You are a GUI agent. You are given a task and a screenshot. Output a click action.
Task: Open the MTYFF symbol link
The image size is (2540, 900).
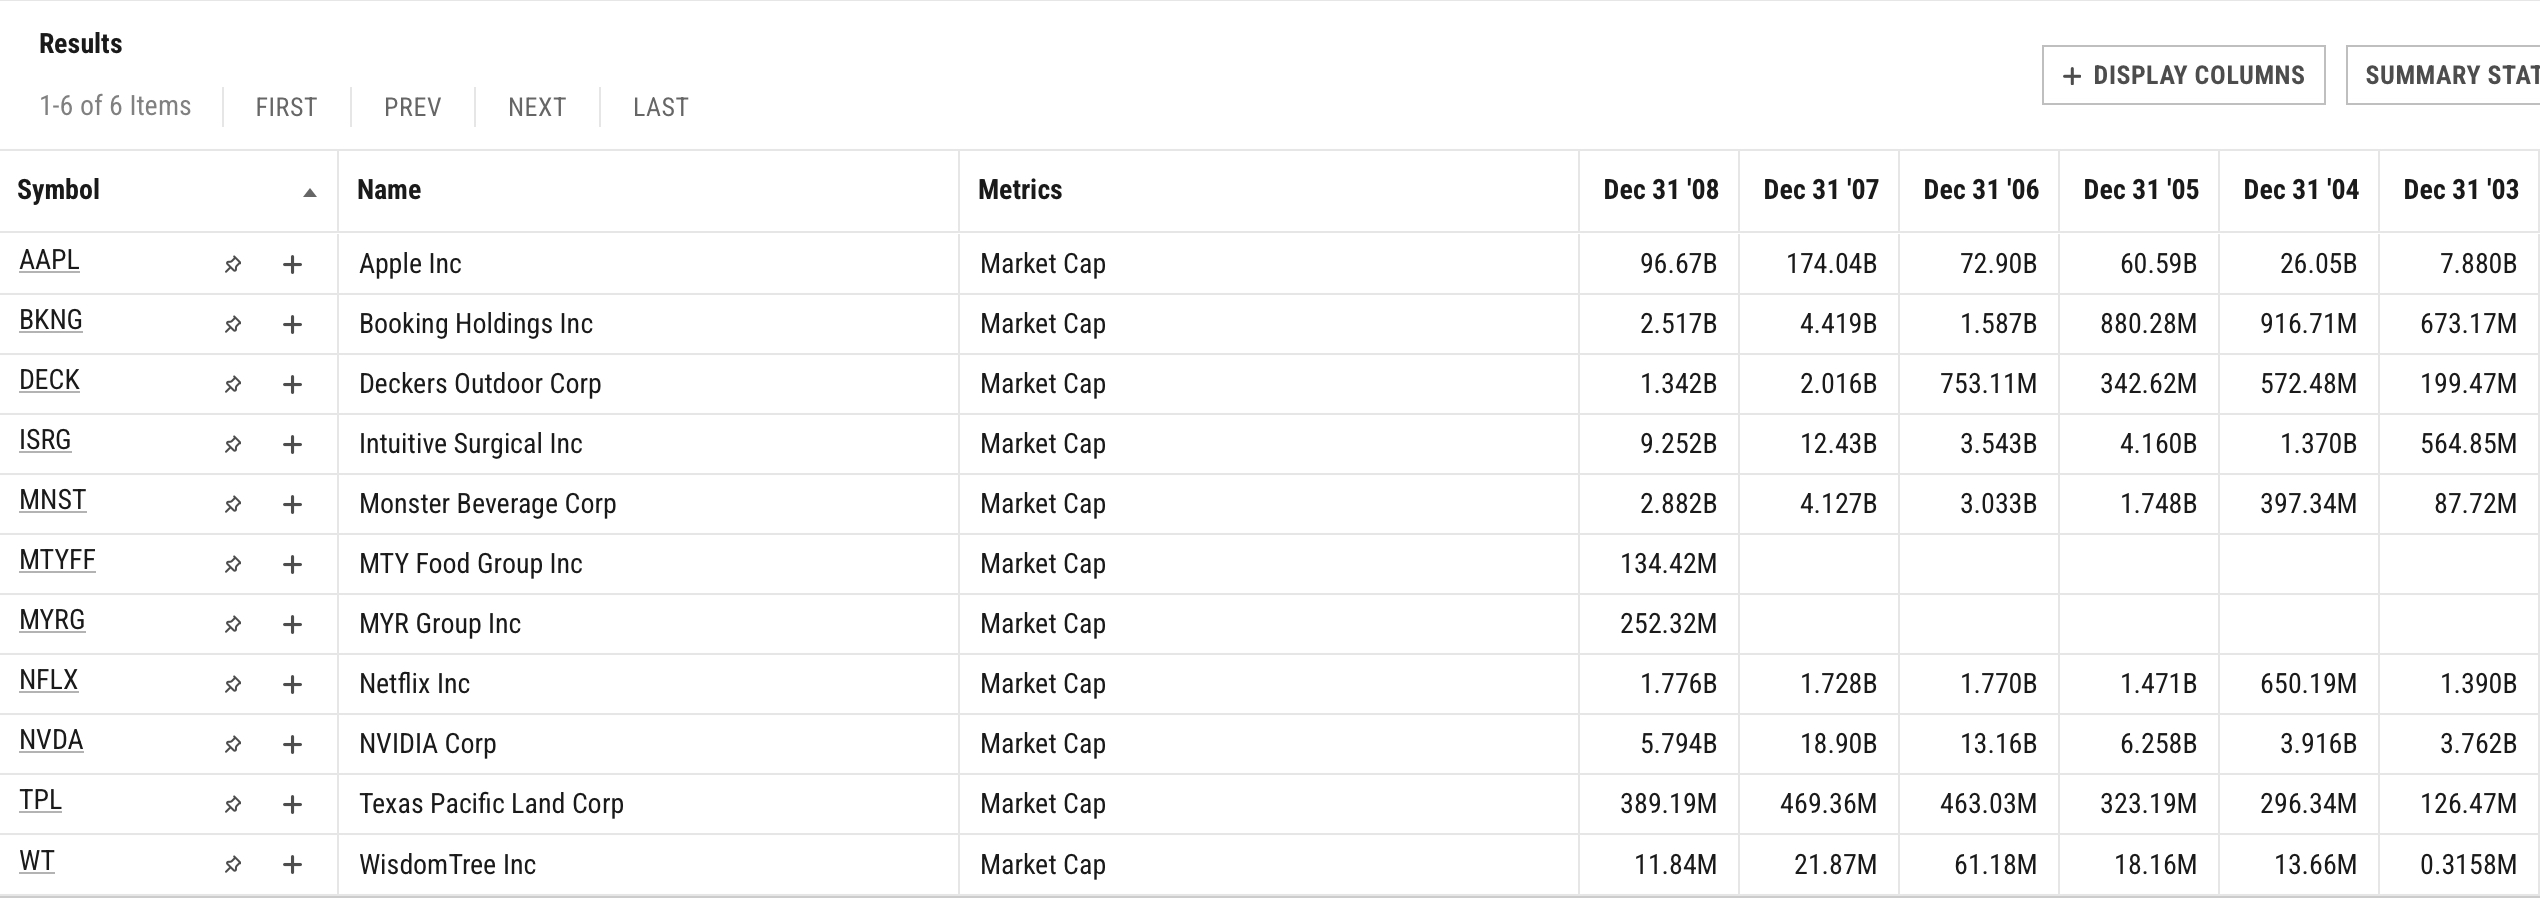pos(57,560)
